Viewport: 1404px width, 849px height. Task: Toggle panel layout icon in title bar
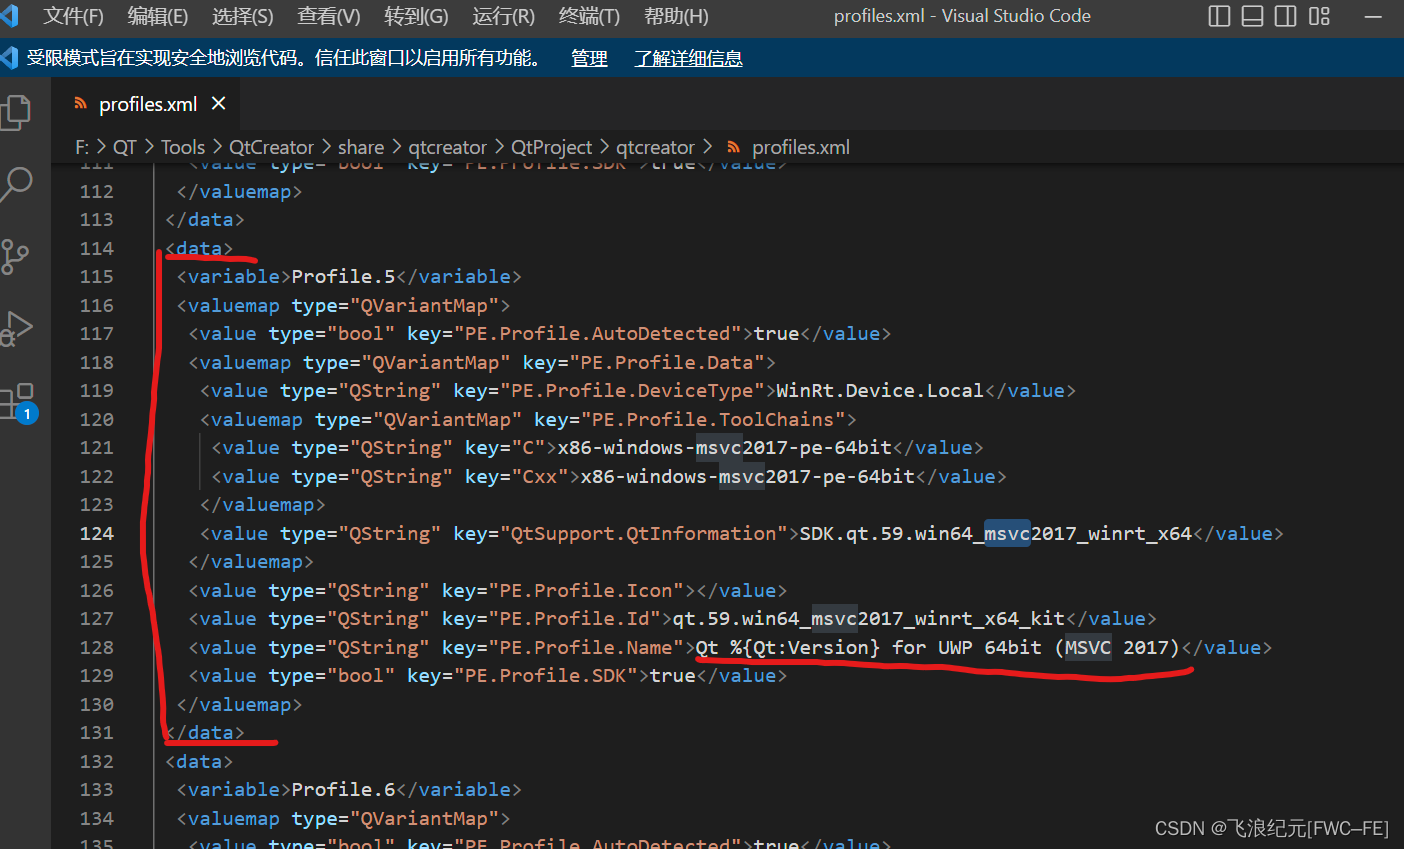point(1252,16)
